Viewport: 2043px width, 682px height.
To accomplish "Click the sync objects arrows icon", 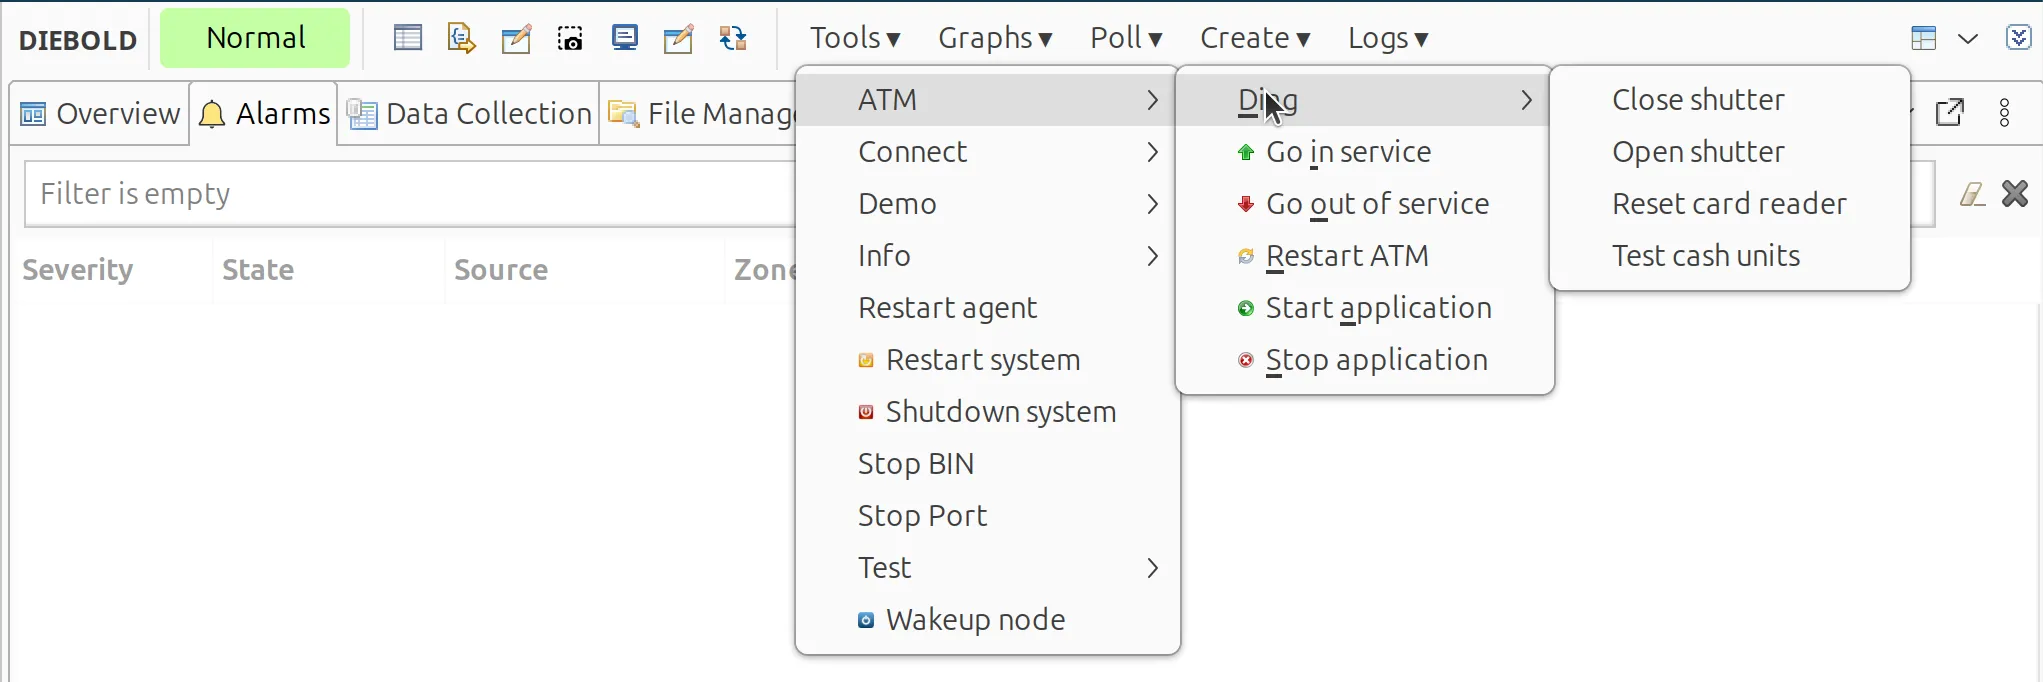I will pos(733,39).
